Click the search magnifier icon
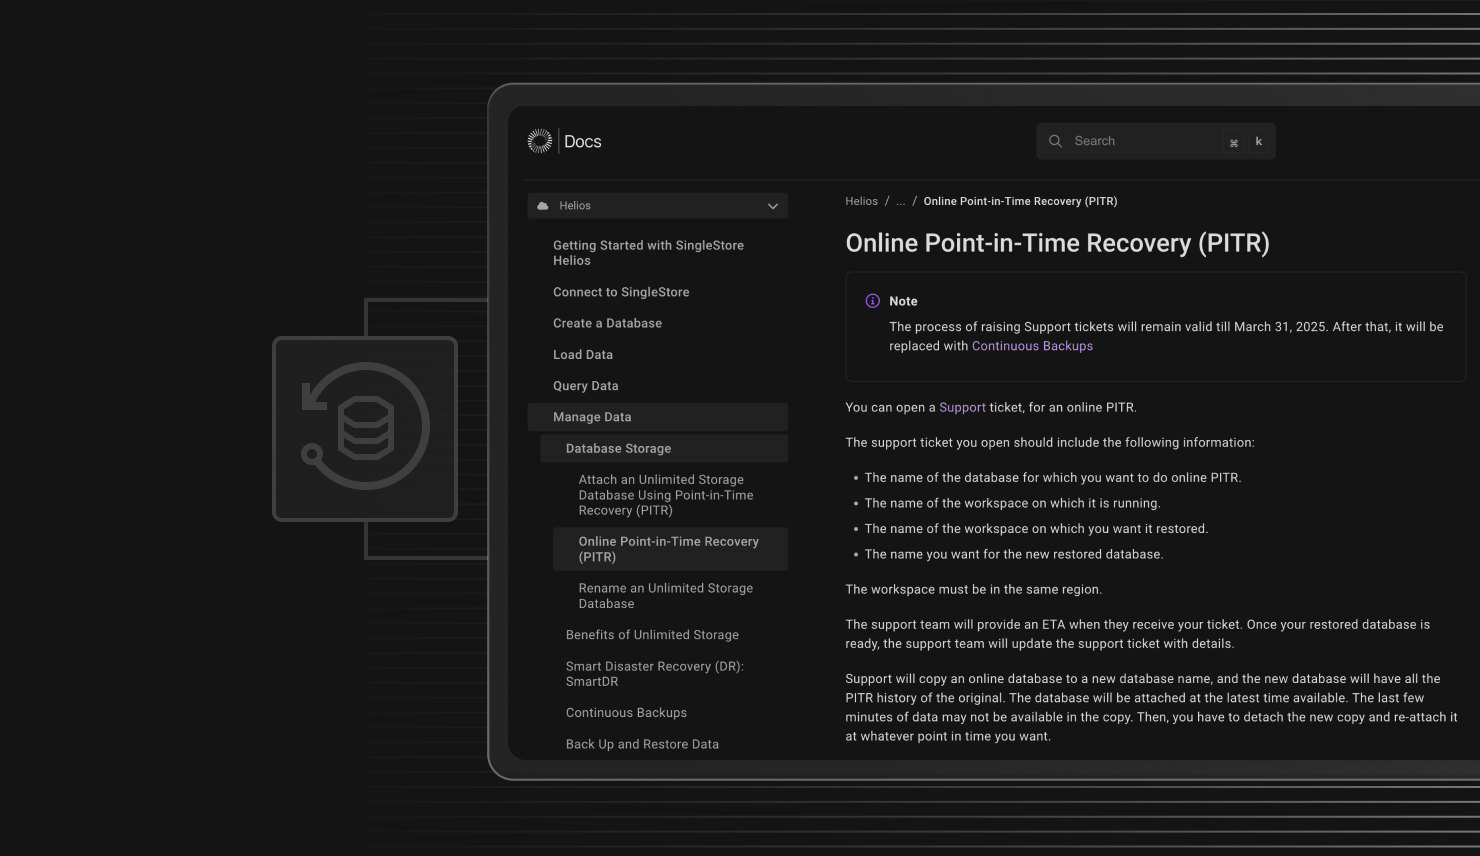This screenshot has width=1480, height=856. click(x=1055, y=141)
